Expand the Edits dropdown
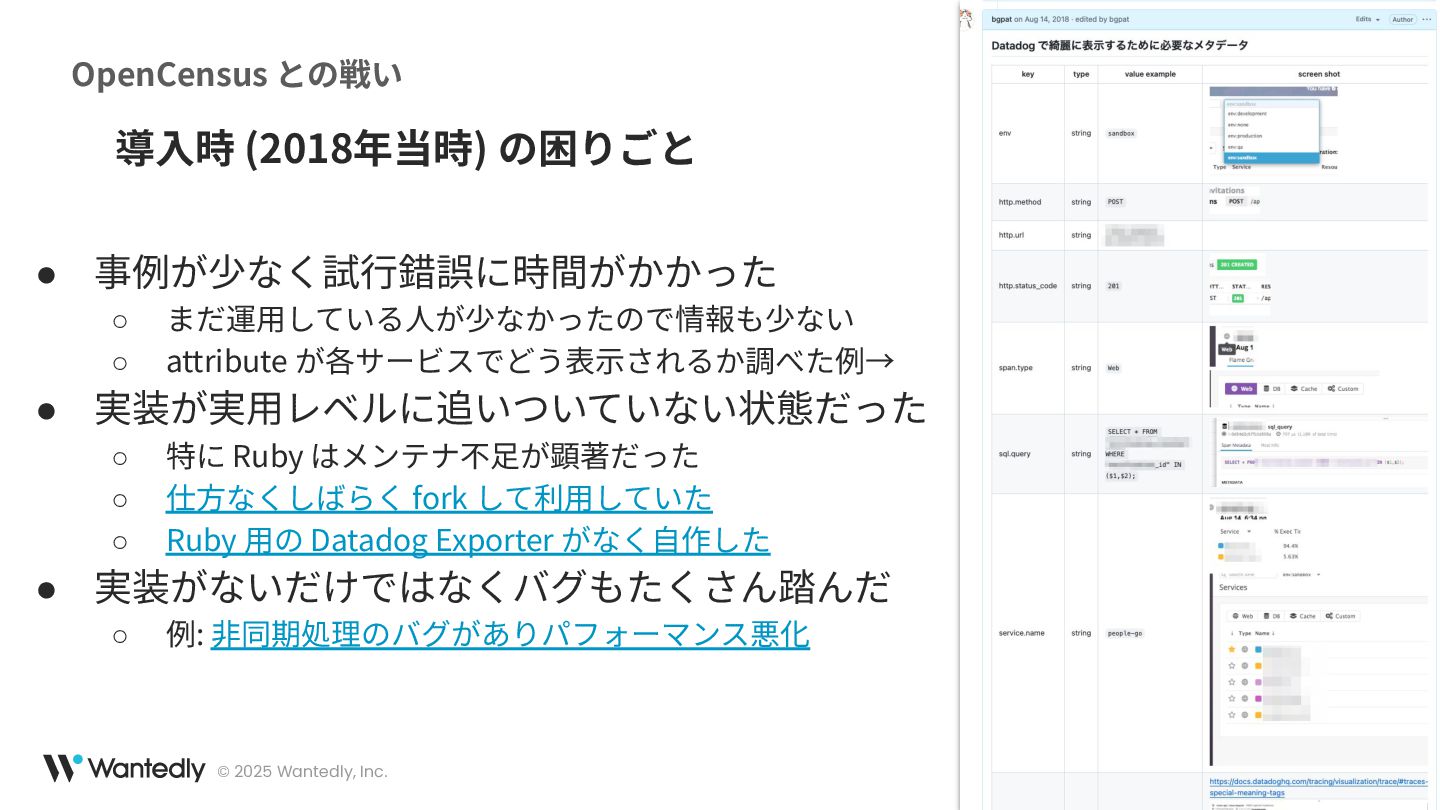This screenshot has width=1440, height=810. [x=1367, y=19]
